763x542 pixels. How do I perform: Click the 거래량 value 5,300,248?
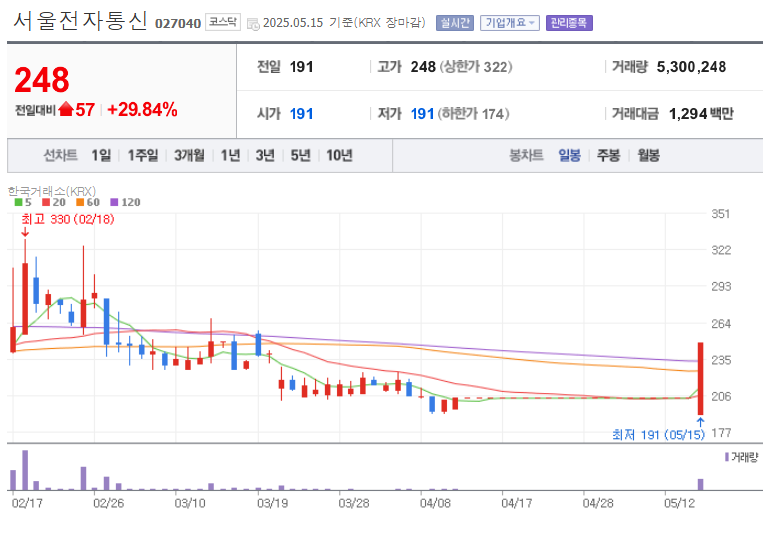(691, 67)
